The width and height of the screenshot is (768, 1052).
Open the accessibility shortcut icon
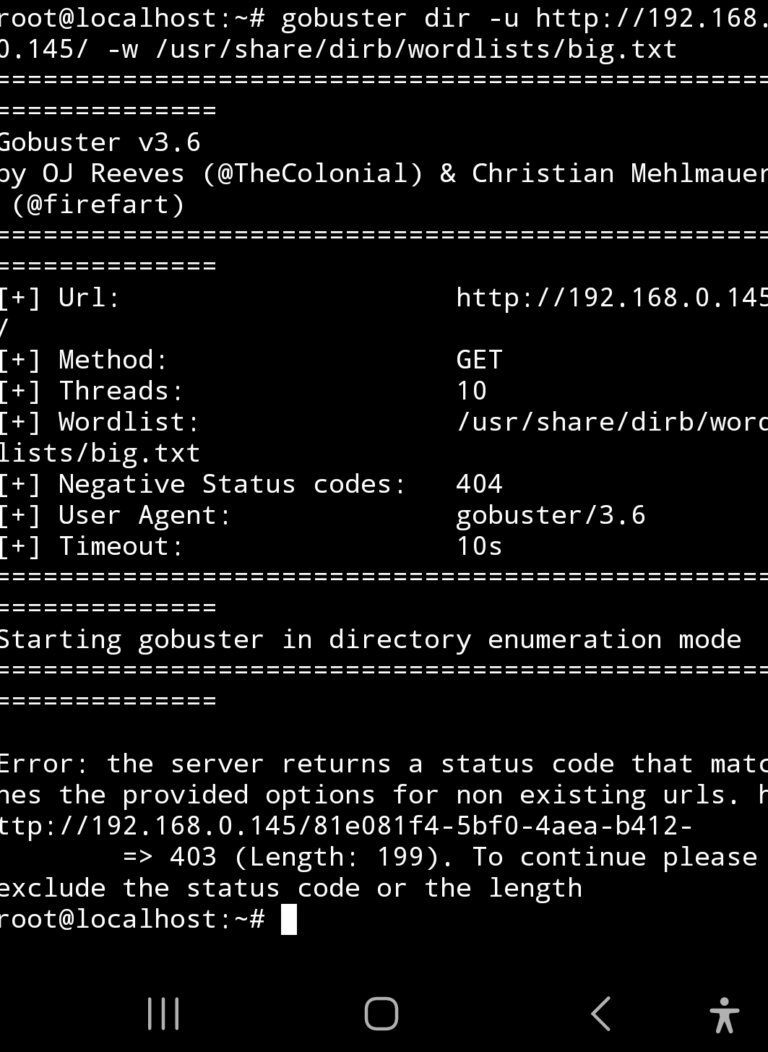tap(724, 1015)
